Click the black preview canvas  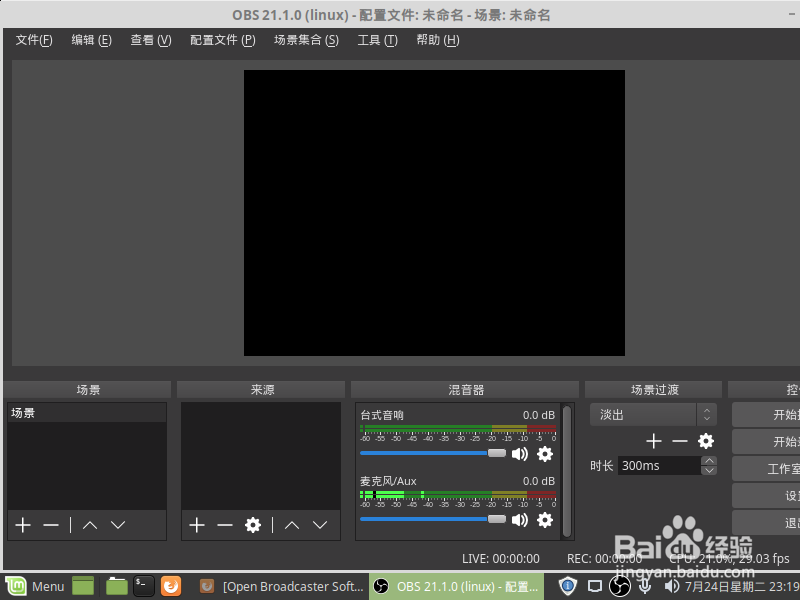click(x=434, y=213)
